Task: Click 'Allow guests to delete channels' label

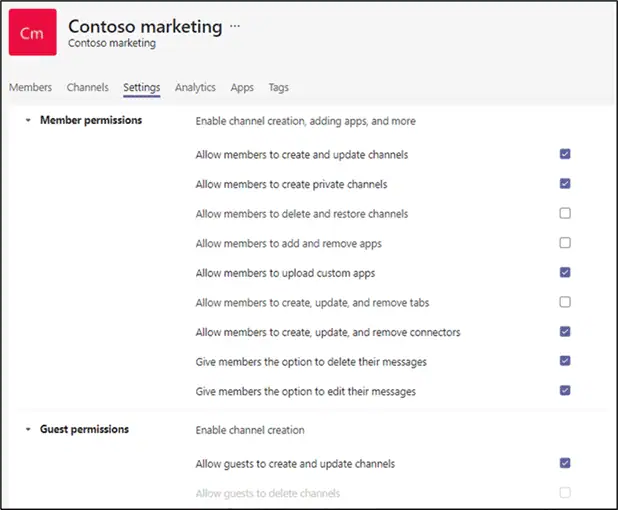Action: pyautogui.click(x=268, y=493)
